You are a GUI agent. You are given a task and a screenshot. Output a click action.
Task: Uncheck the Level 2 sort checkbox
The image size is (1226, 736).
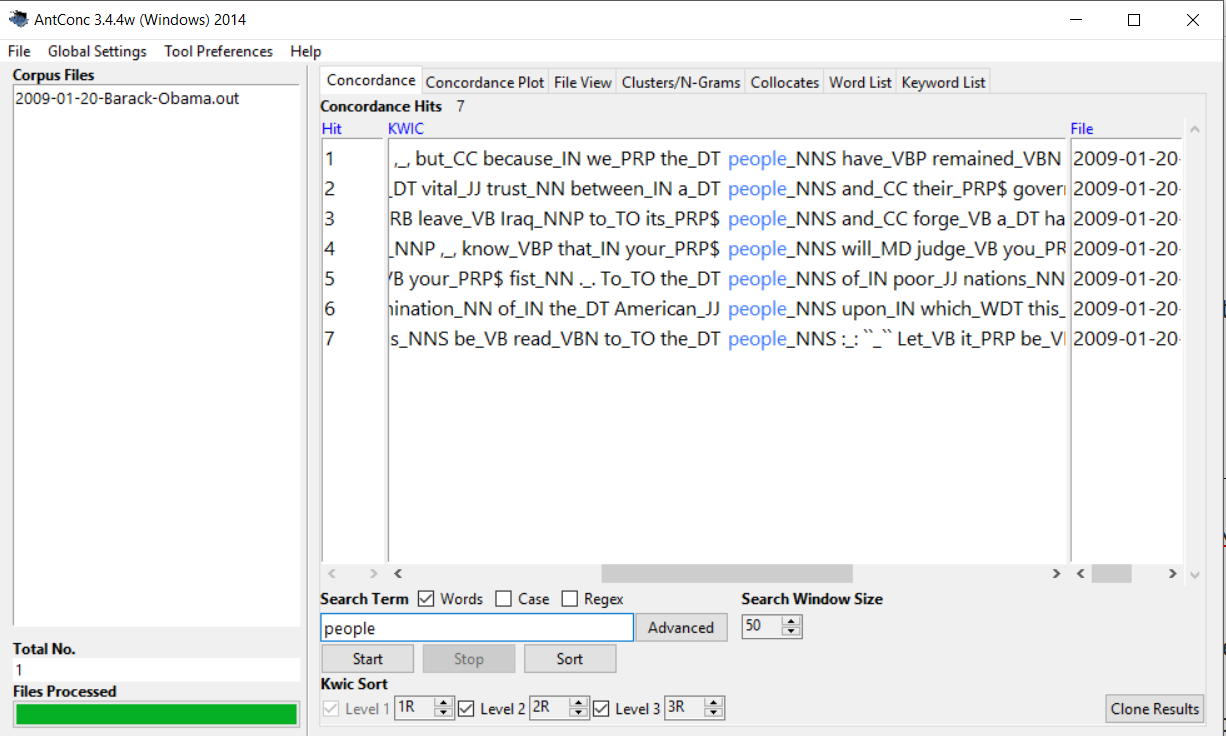coord(466,708)
